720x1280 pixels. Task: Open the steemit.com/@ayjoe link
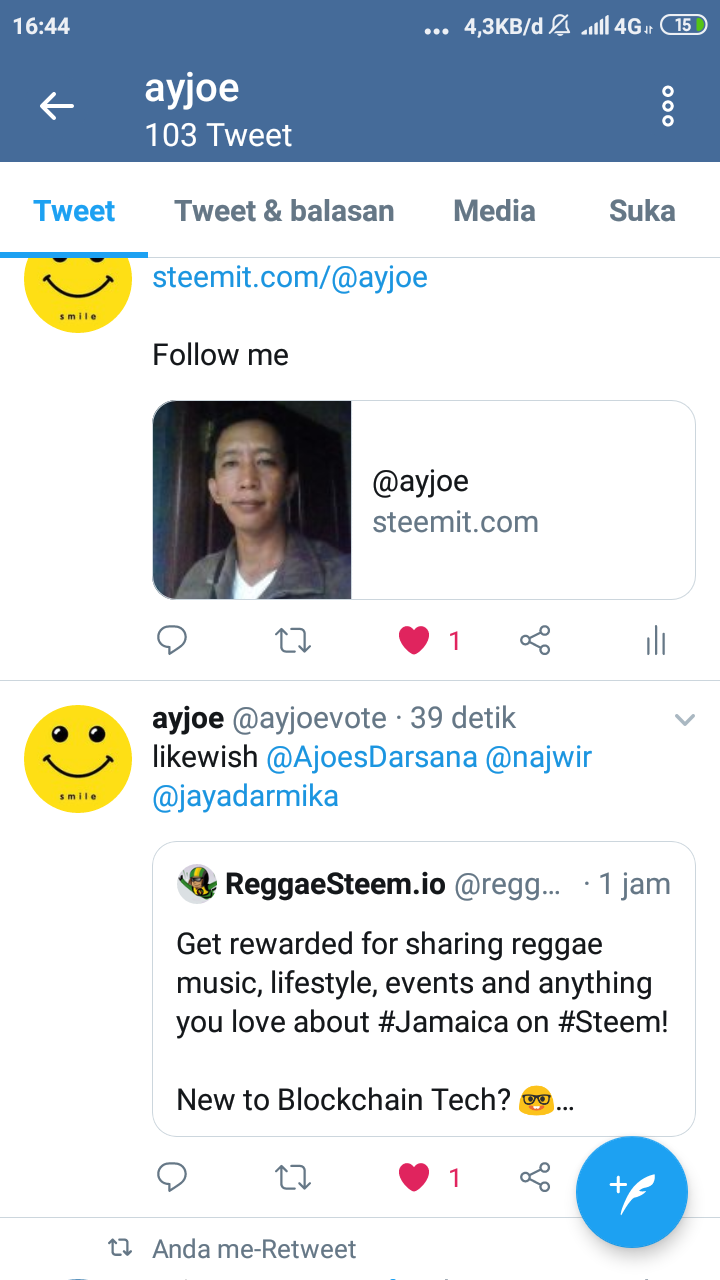[x=290, y=277]
